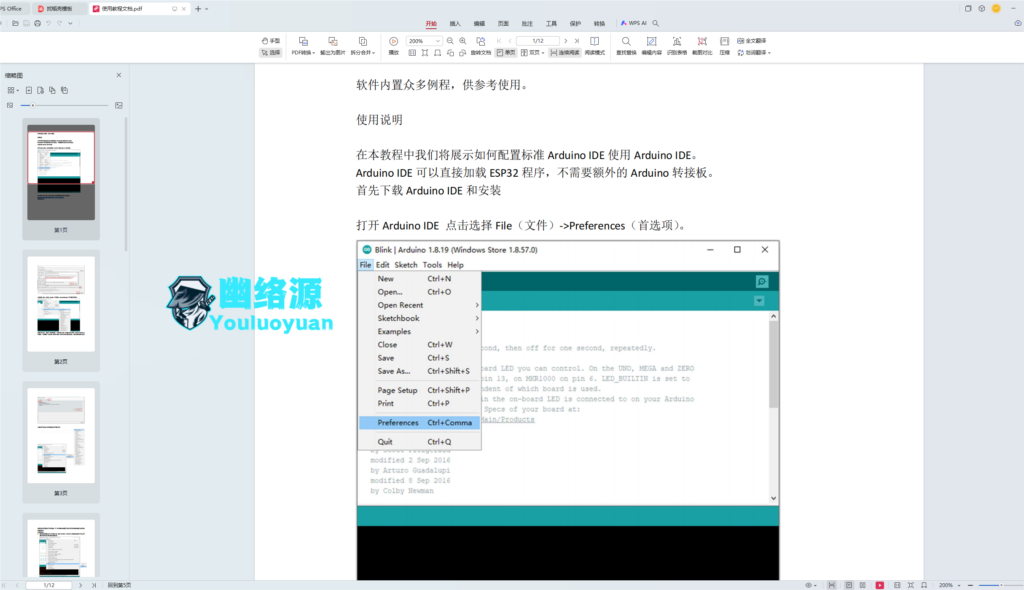The width and height of the screenshot is (1024, 590).
Task: Switch to the 工具 ribbon tab
Action: click(x=551, y=24)
